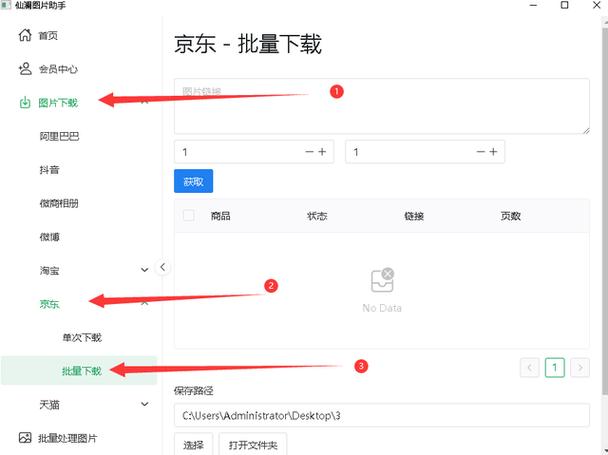This screenshot has width=608, height=455.
Task: Collapse the 图片下载 menu chevron
Action: coord(145,102)
